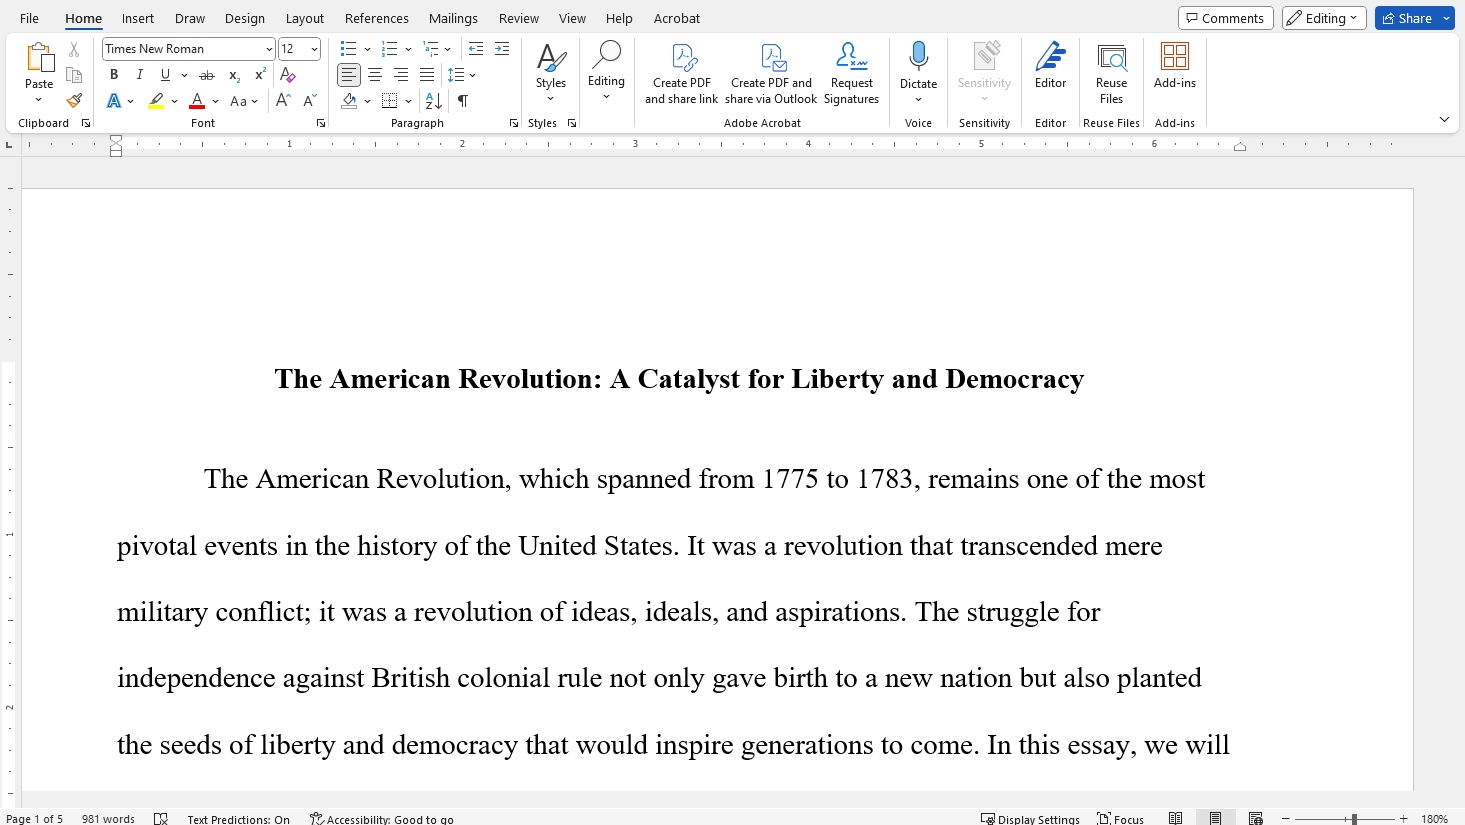The image size is (1465, 825).
Task: Open the font size dropdown
Action: (x=314, y=49)
